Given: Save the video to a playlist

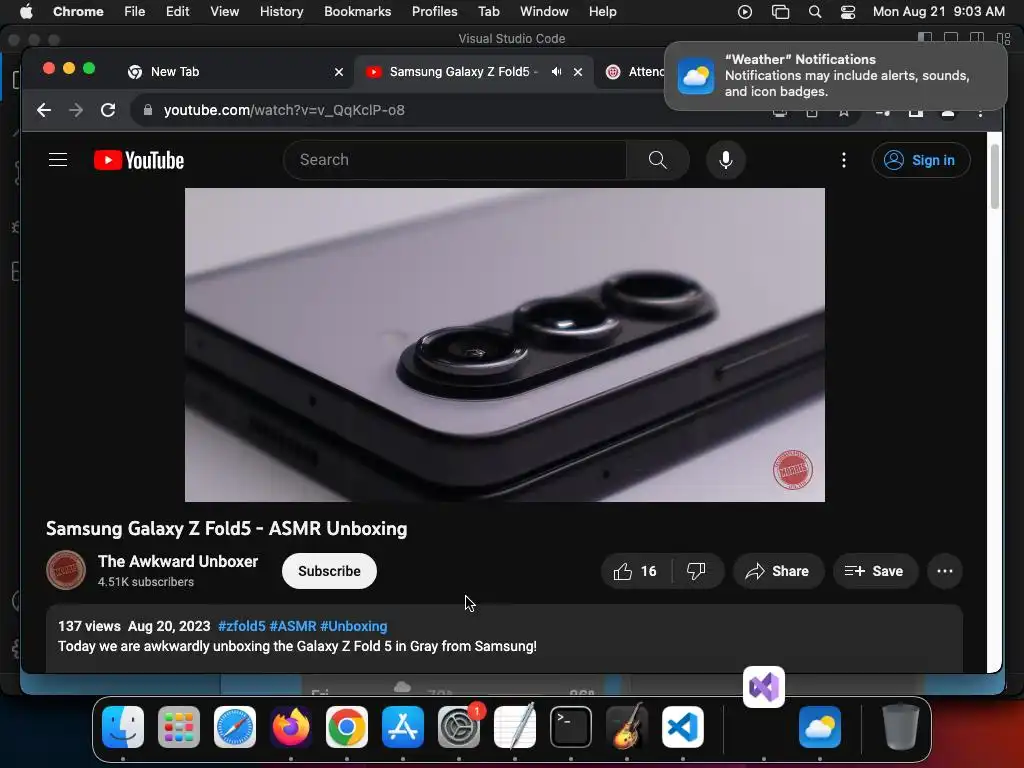Looking at the screenshot, I should 875,571.
